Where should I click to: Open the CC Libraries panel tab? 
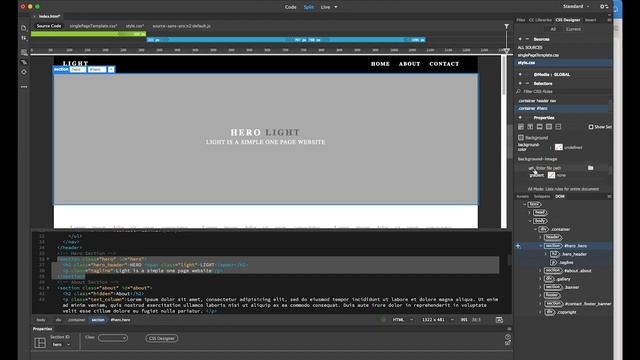540,20
